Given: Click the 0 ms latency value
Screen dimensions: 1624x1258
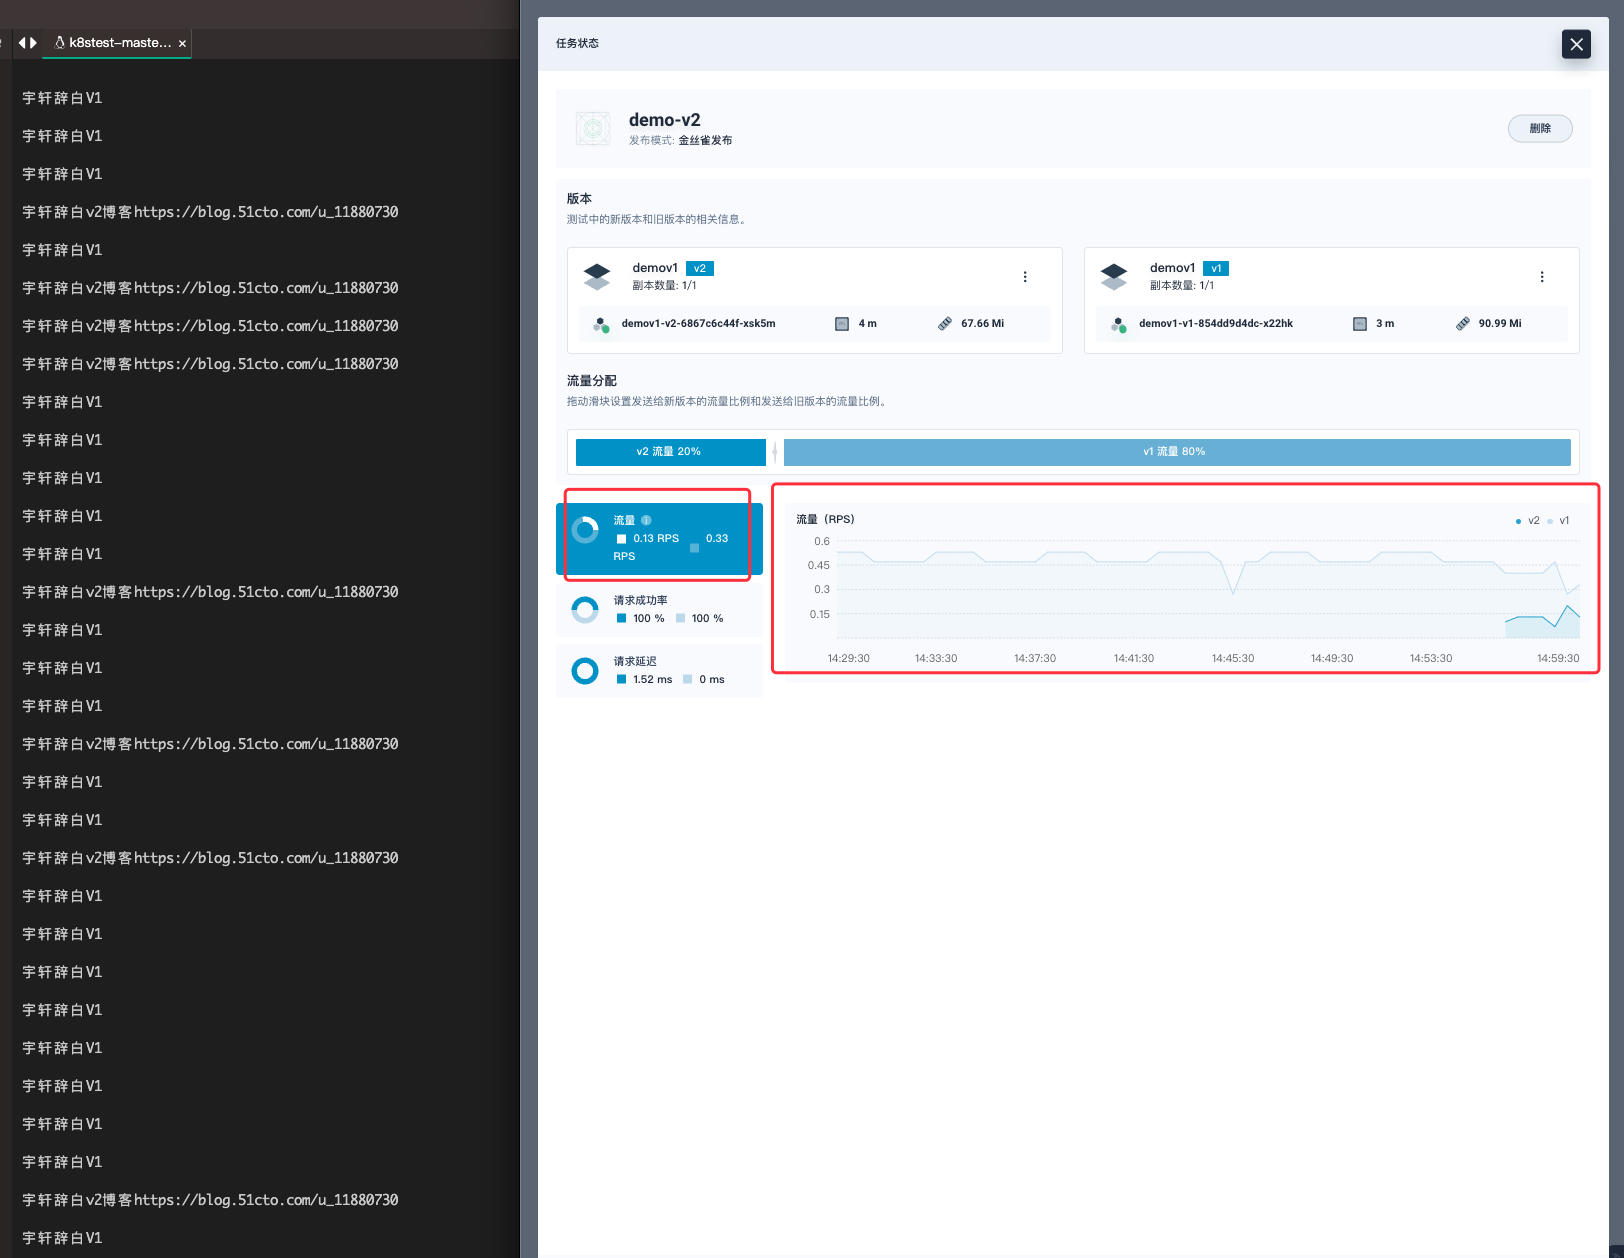Looking at the screenshot, I should pos(712,680).
